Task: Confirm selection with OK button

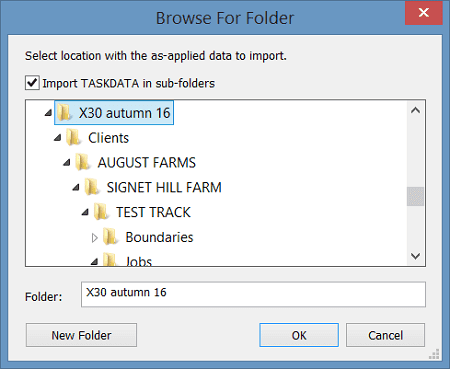Action: click(299, 335)
